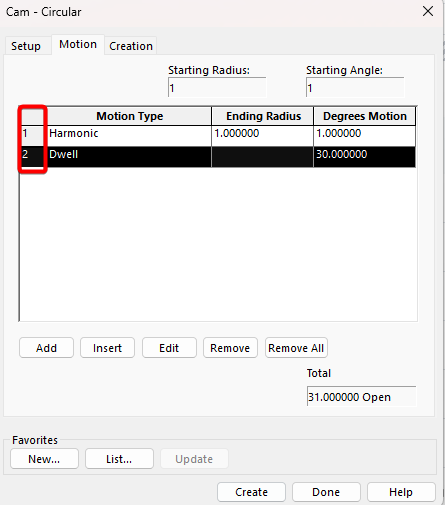445x505 pixels.
Task: Click row number 2 header cell
Action: coord(33,157)
